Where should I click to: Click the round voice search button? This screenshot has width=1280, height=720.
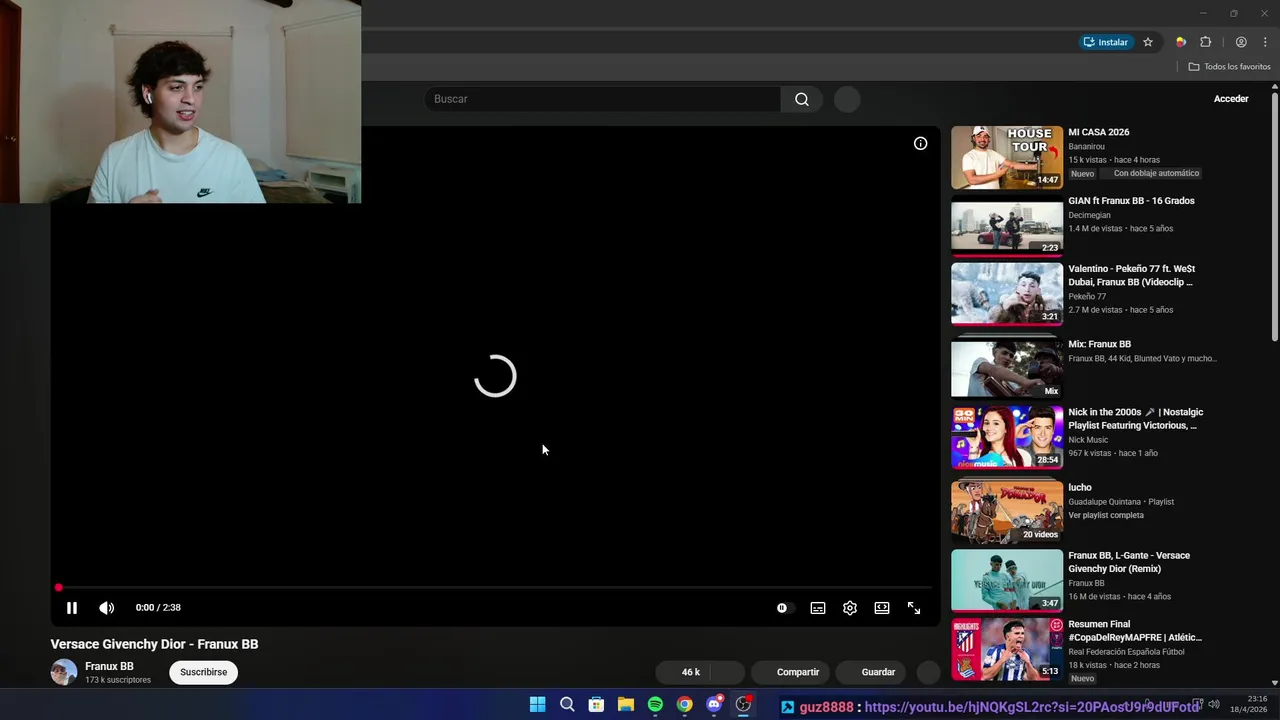point(847,99)
